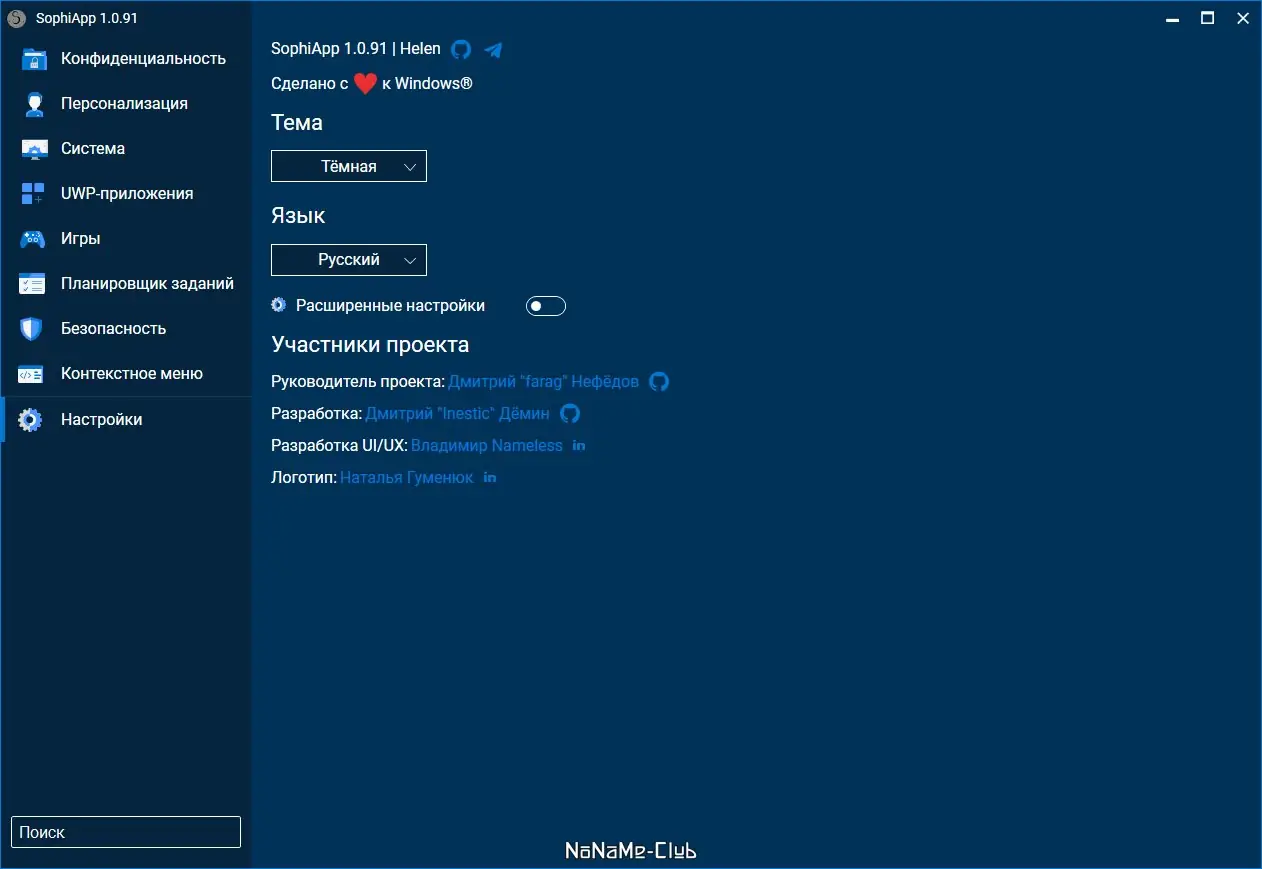Go to Персонализация section
The width and height of the screenshot is (1262, 869).
pyautogui.click(x=126, y=104)
